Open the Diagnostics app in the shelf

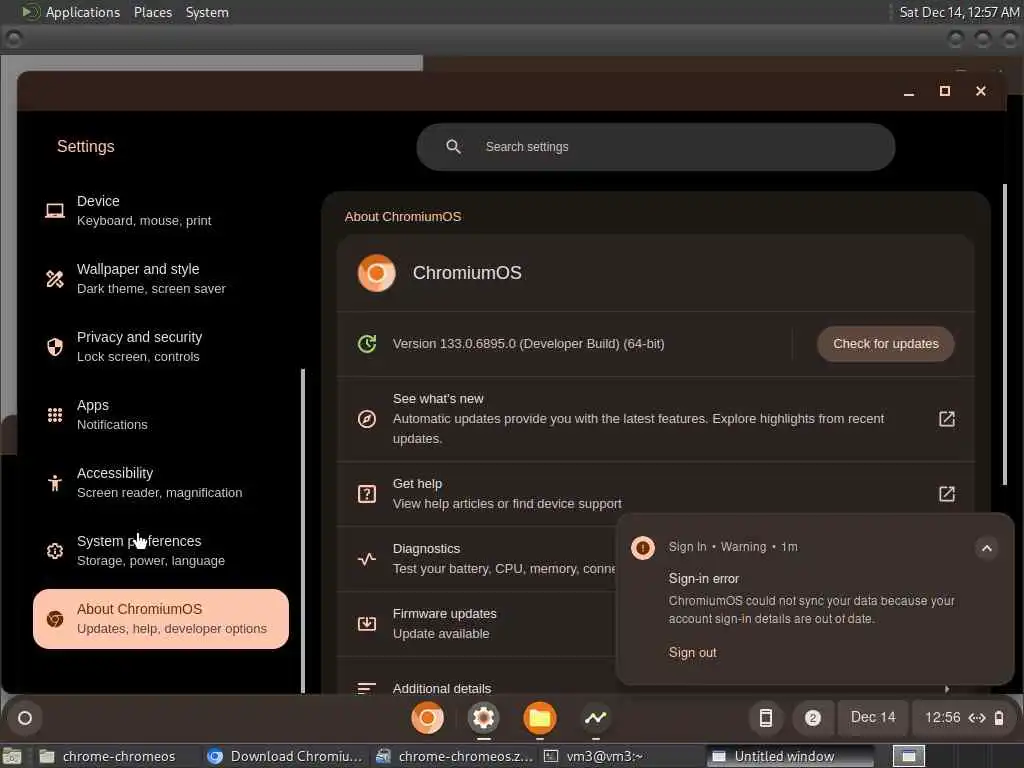[596, 718]
